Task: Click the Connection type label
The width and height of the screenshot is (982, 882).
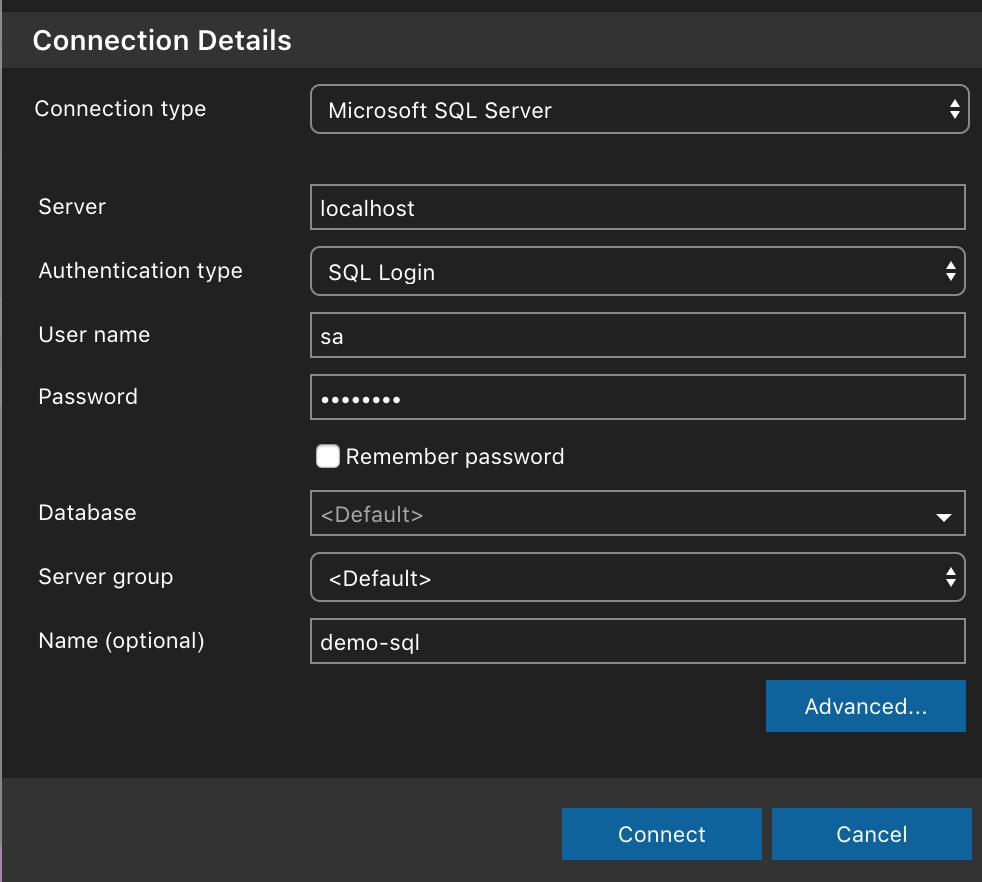Action: click(120, 108)
